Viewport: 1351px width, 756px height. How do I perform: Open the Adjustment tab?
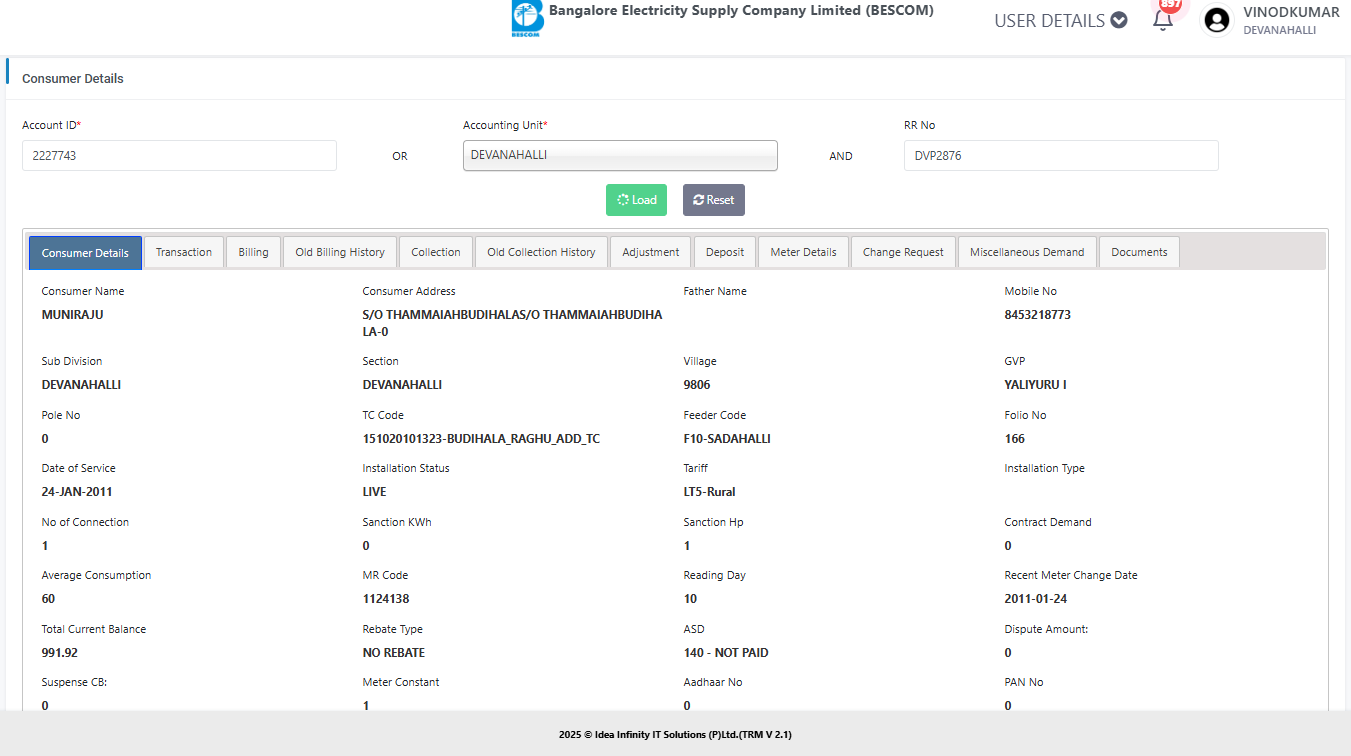tap(650, 253)
